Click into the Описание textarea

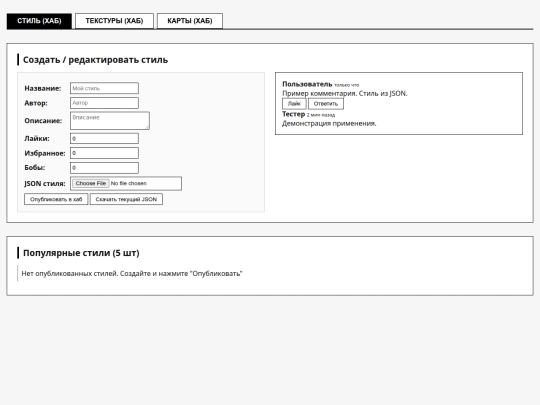[110, 121]
